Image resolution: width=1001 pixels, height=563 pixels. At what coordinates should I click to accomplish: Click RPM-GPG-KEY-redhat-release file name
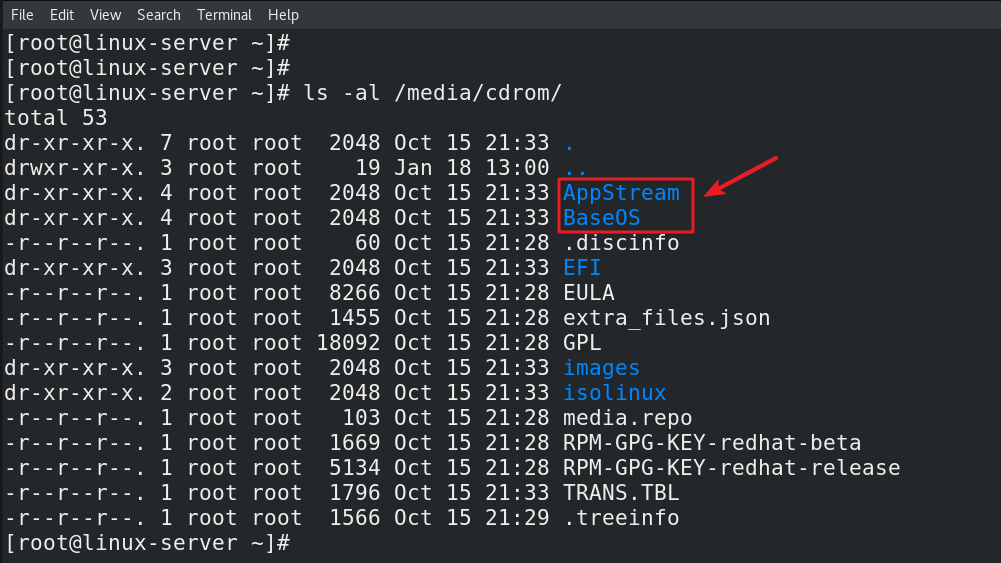point(732,468)
